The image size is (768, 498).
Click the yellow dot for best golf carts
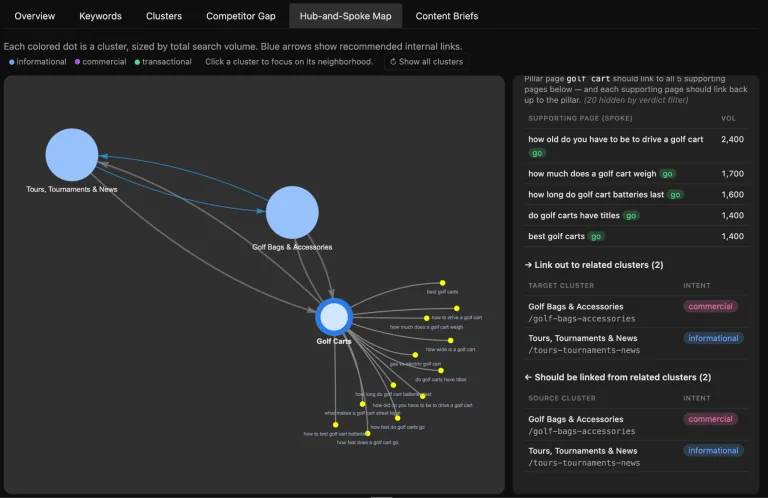(x=442, y=283)
